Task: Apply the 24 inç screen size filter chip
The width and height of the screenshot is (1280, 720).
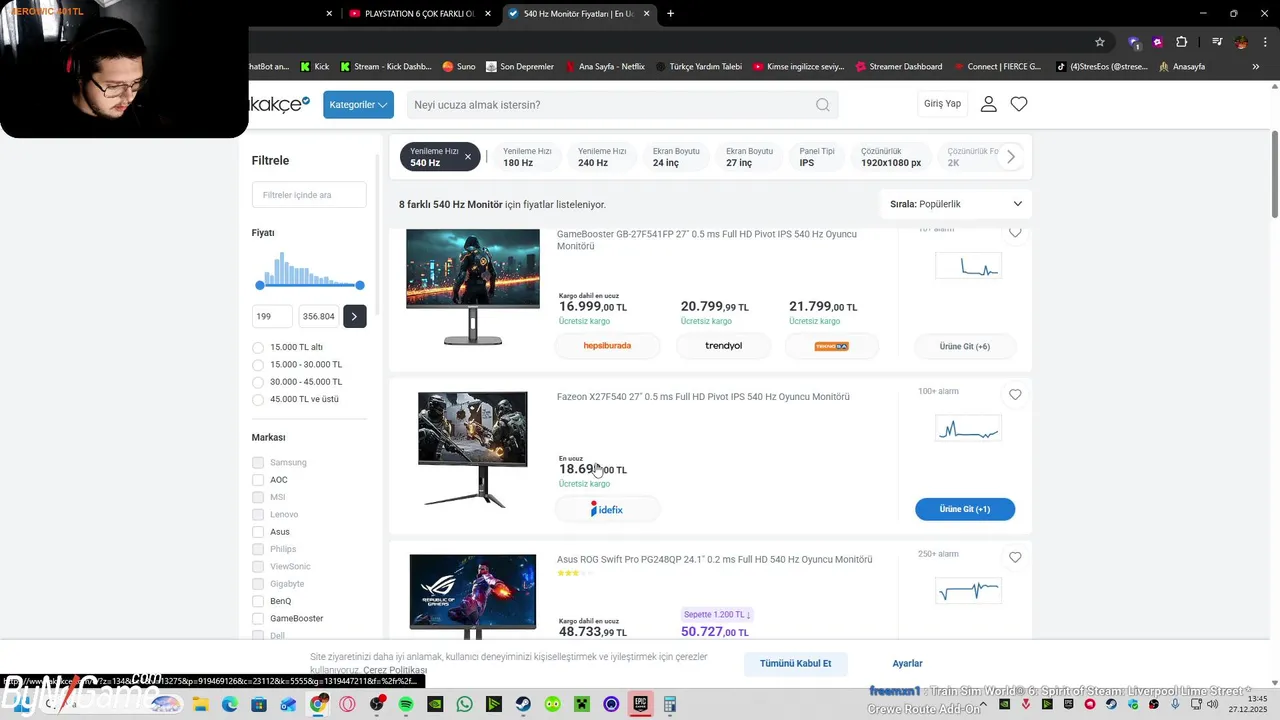Action: 676,157
